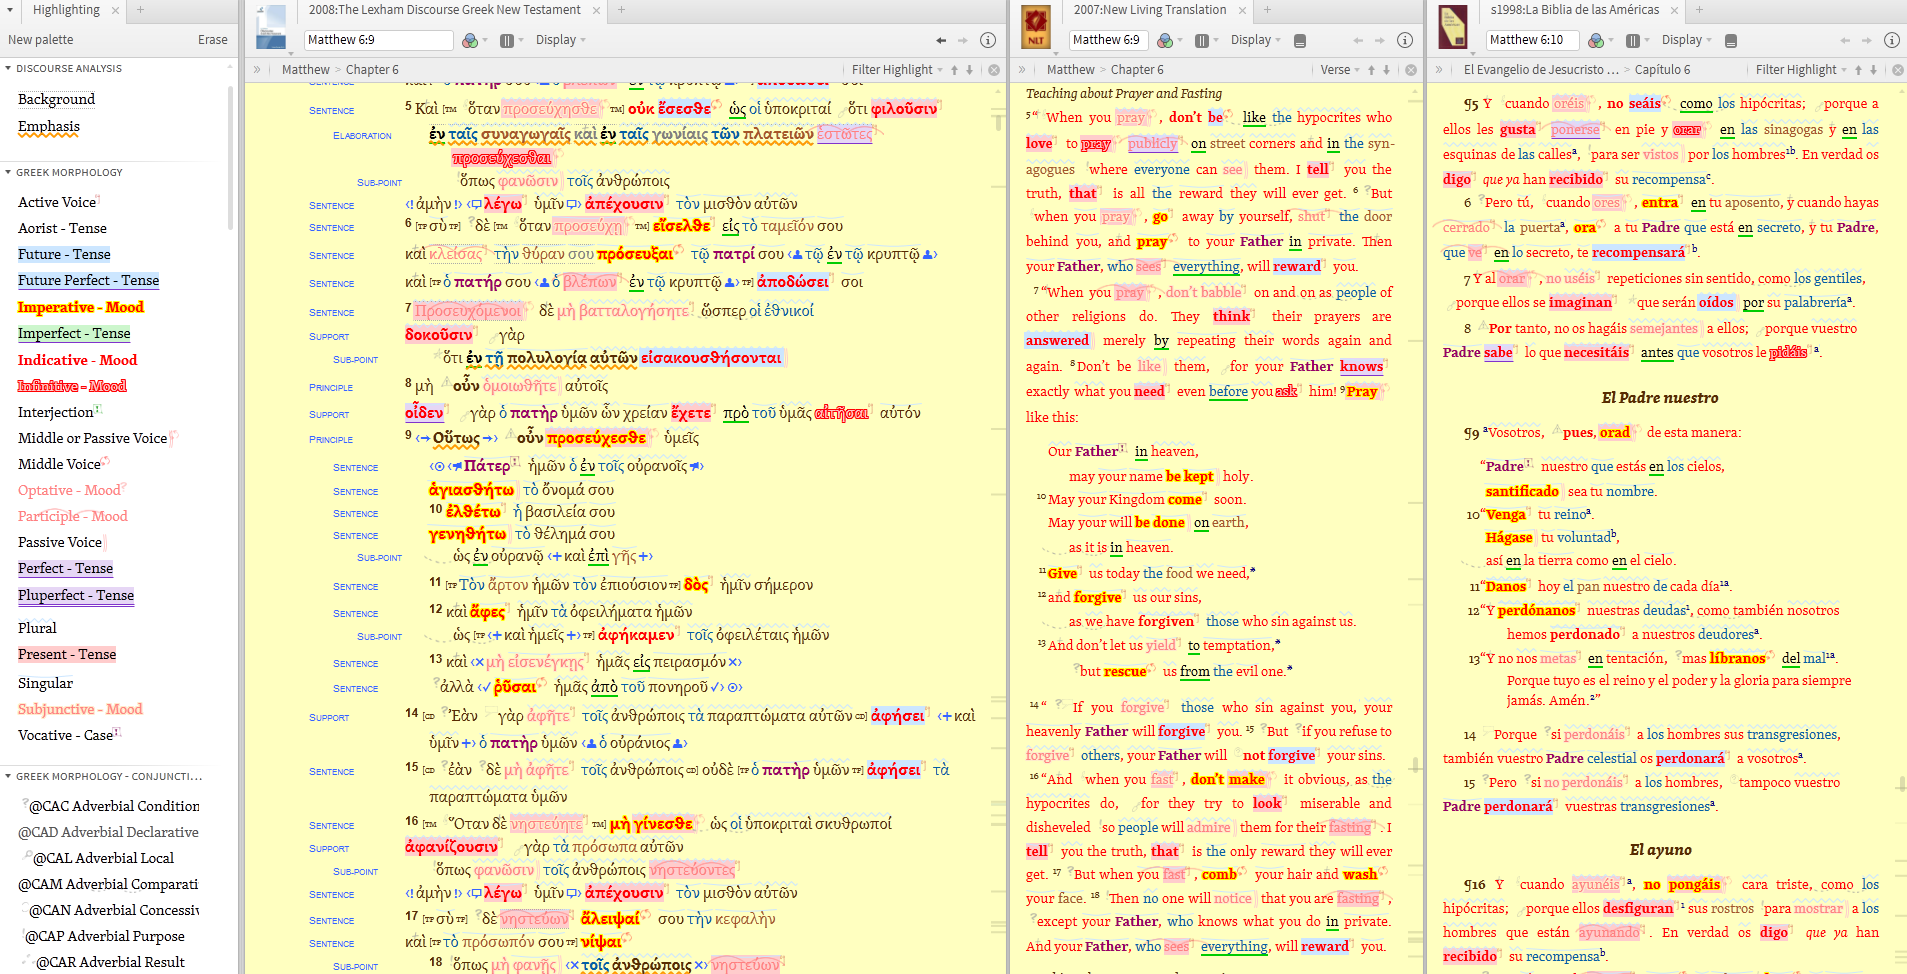
Task: Collapse the Discourse Analysis palette section
Action: click(x=8, y=68)
